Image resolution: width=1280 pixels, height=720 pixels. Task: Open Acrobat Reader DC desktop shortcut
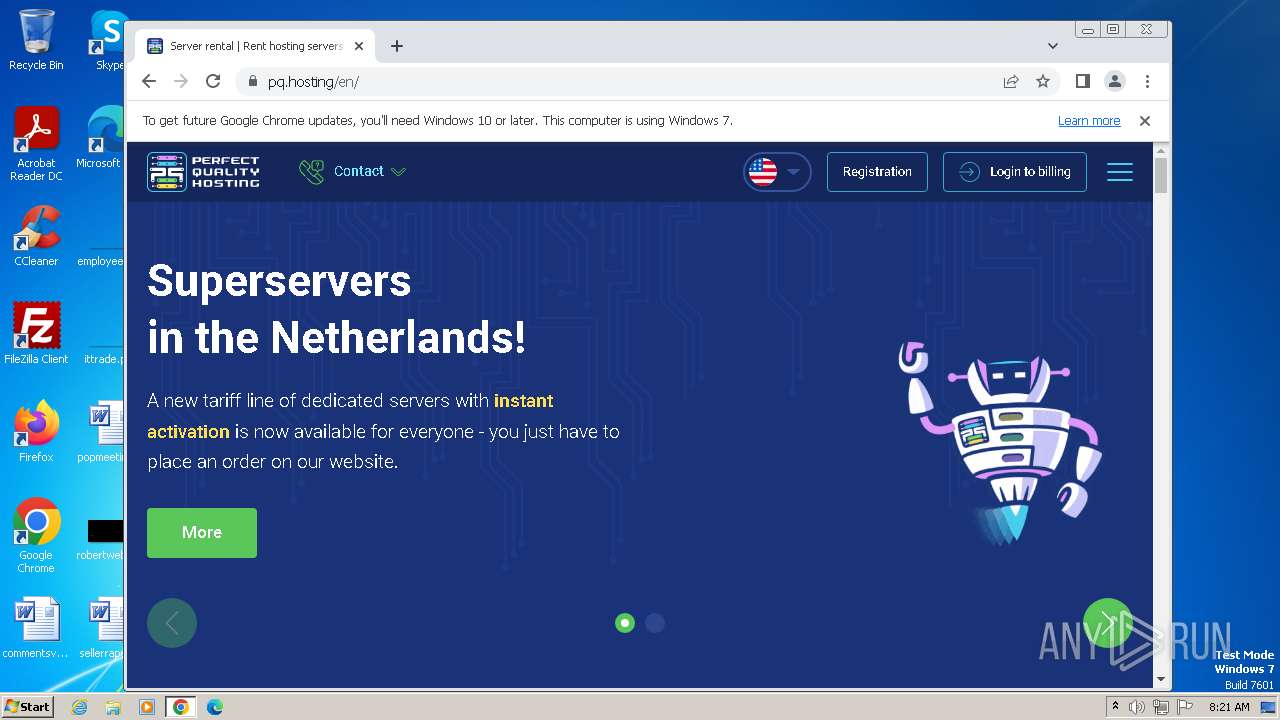pos(36,144)
